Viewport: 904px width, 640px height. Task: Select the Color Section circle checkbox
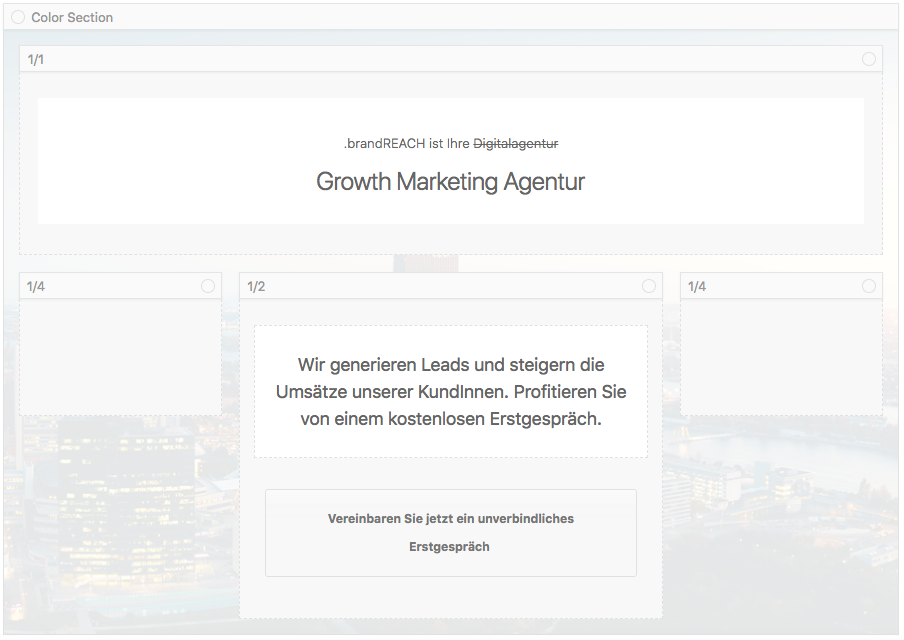[x=18, y=17]
